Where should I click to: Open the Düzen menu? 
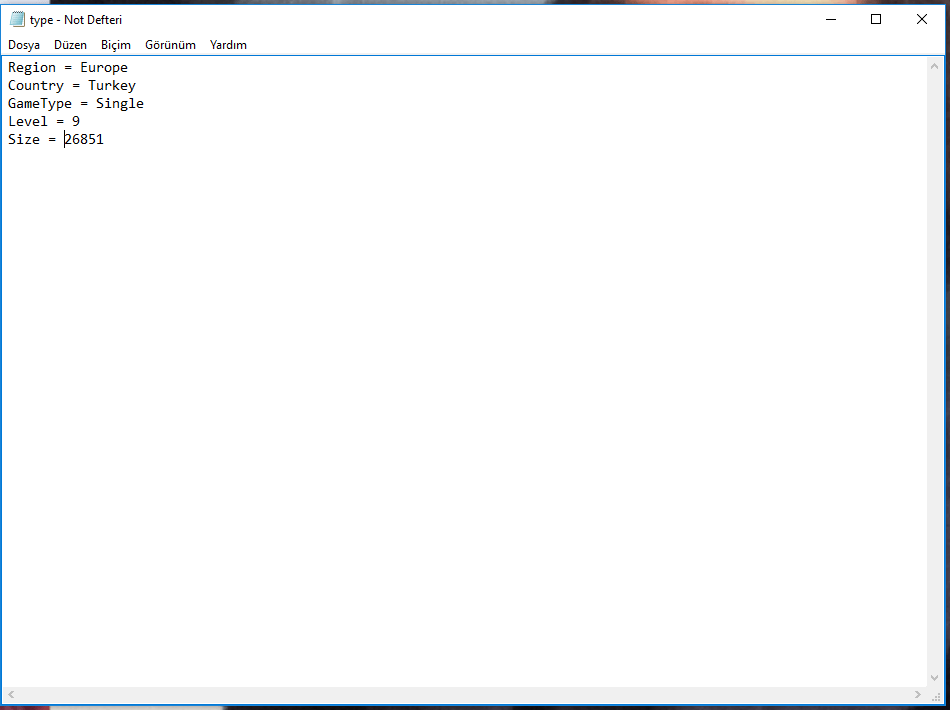click(x=70, y=45)
